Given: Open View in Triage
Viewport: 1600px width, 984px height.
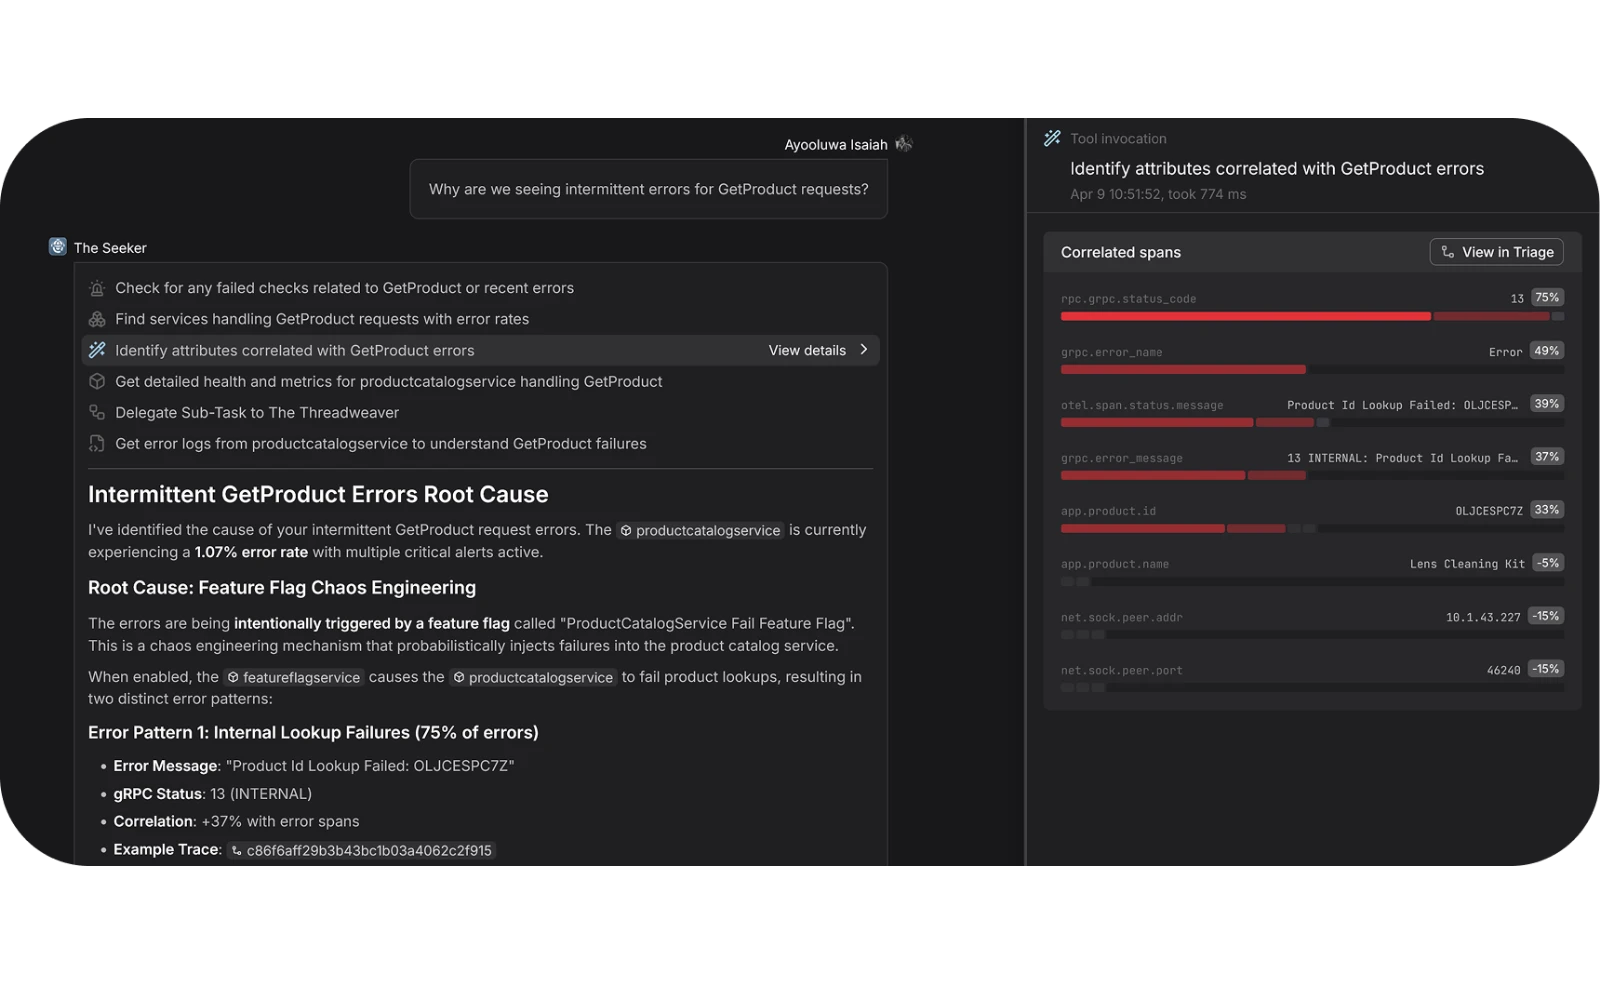Looking at the screenshot, I should [x=1497, y=252].
